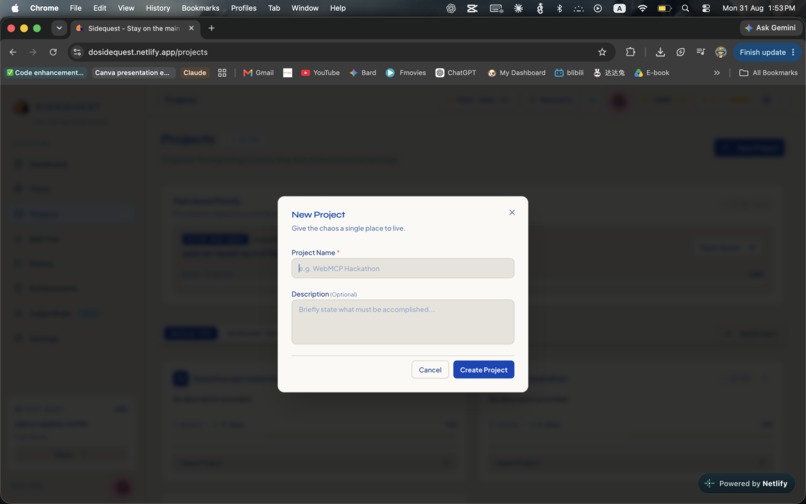Click the Ask Gemini button
The width and height of the screenshot is (806, 504).
tap(770, 28)
